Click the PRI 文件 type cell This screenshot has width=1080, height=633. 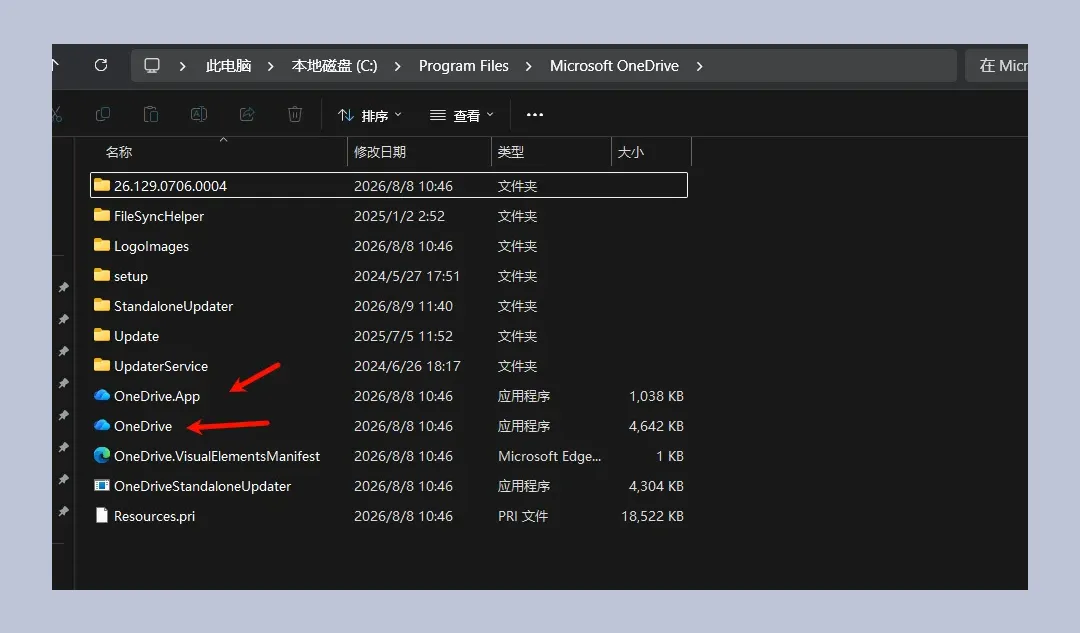coord(523,516)
